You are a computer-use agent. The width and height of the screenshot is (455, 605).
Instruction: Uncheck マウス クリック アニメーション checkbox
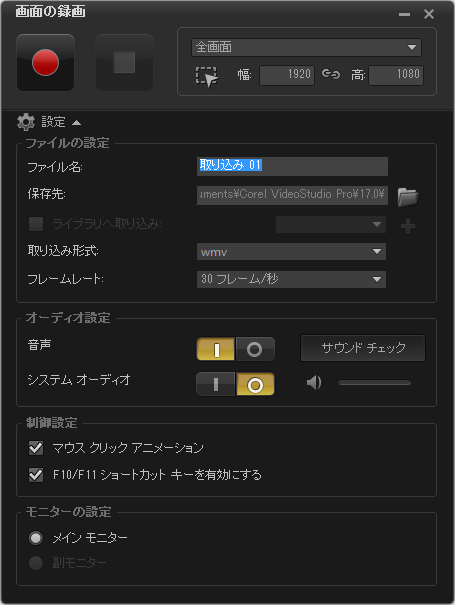pyautogui.click(x=36, y=448)
